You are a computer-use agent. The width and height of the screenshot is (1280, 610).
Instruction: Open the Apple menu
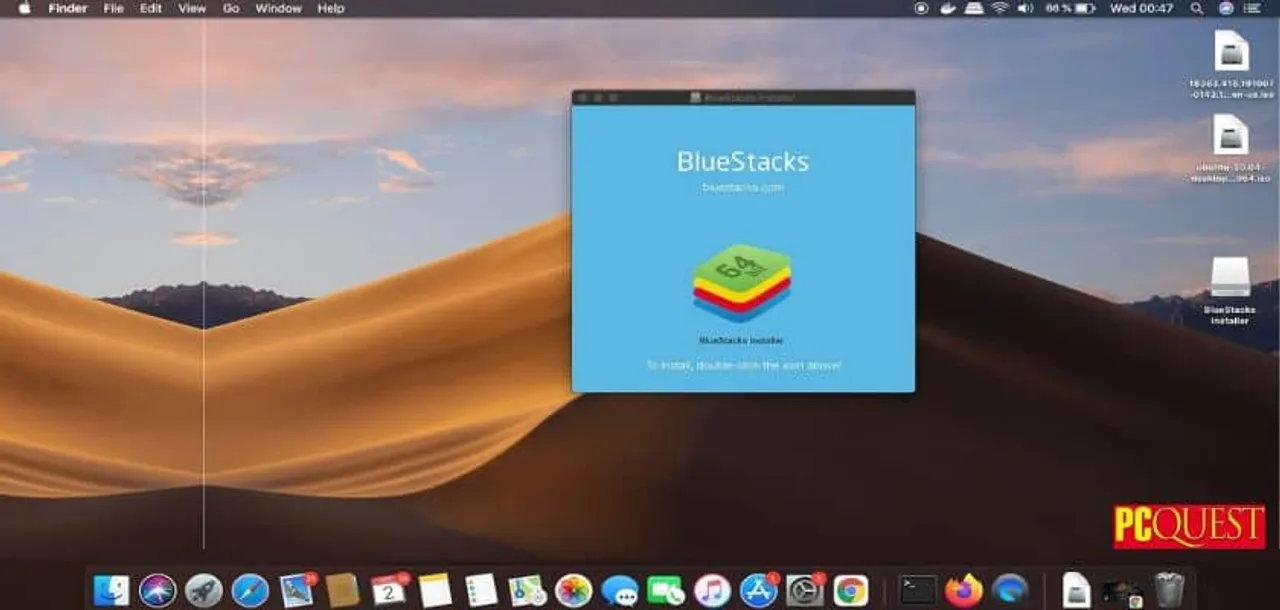(24, 8)
